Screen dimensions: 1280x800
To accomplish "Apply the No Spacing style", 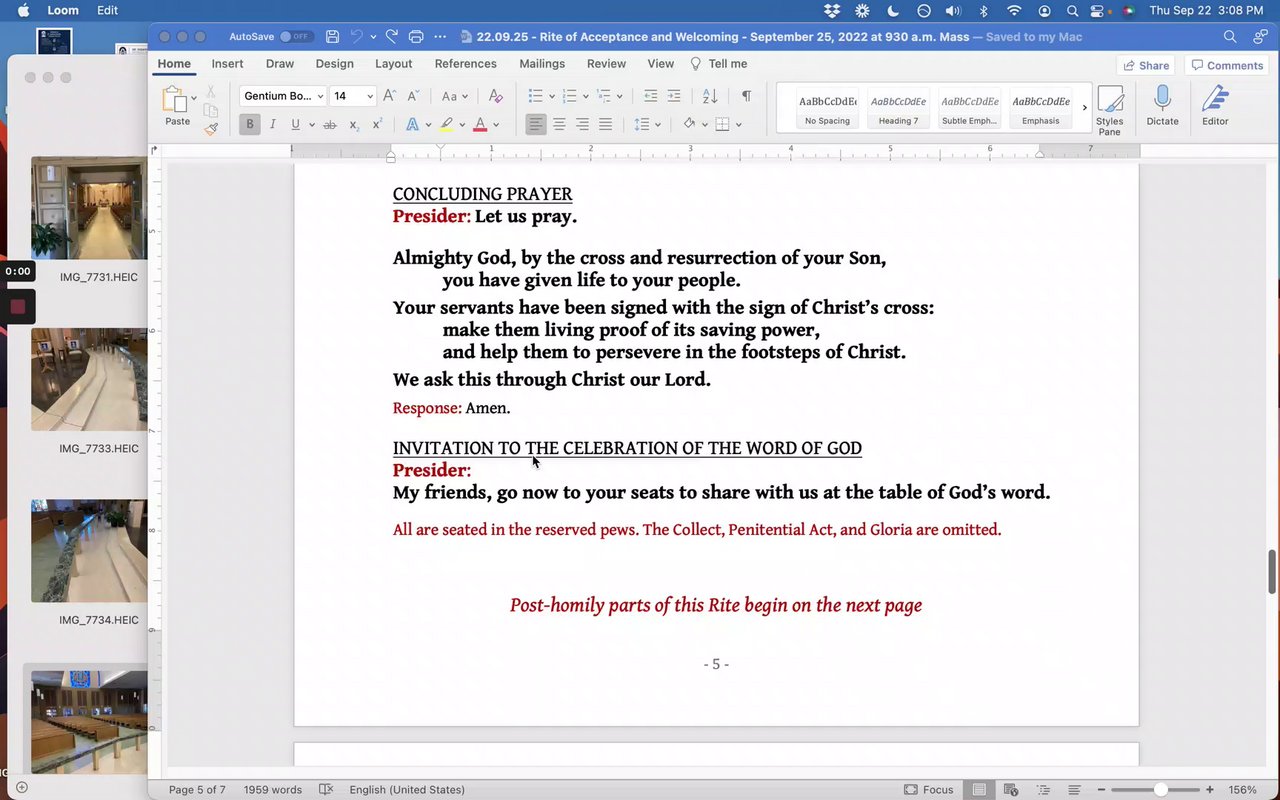I will 827,108.
